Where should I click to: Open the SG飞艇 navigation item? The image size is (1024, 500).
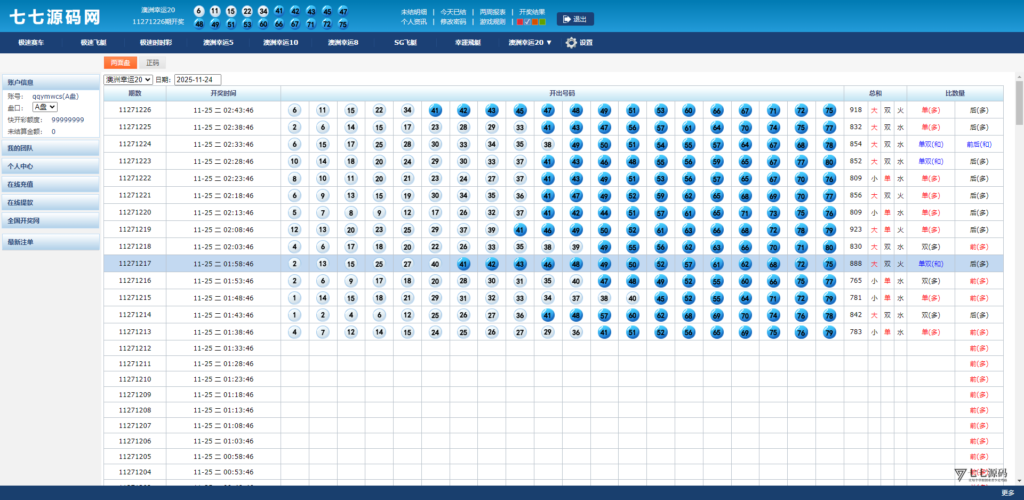pos(405,43)
